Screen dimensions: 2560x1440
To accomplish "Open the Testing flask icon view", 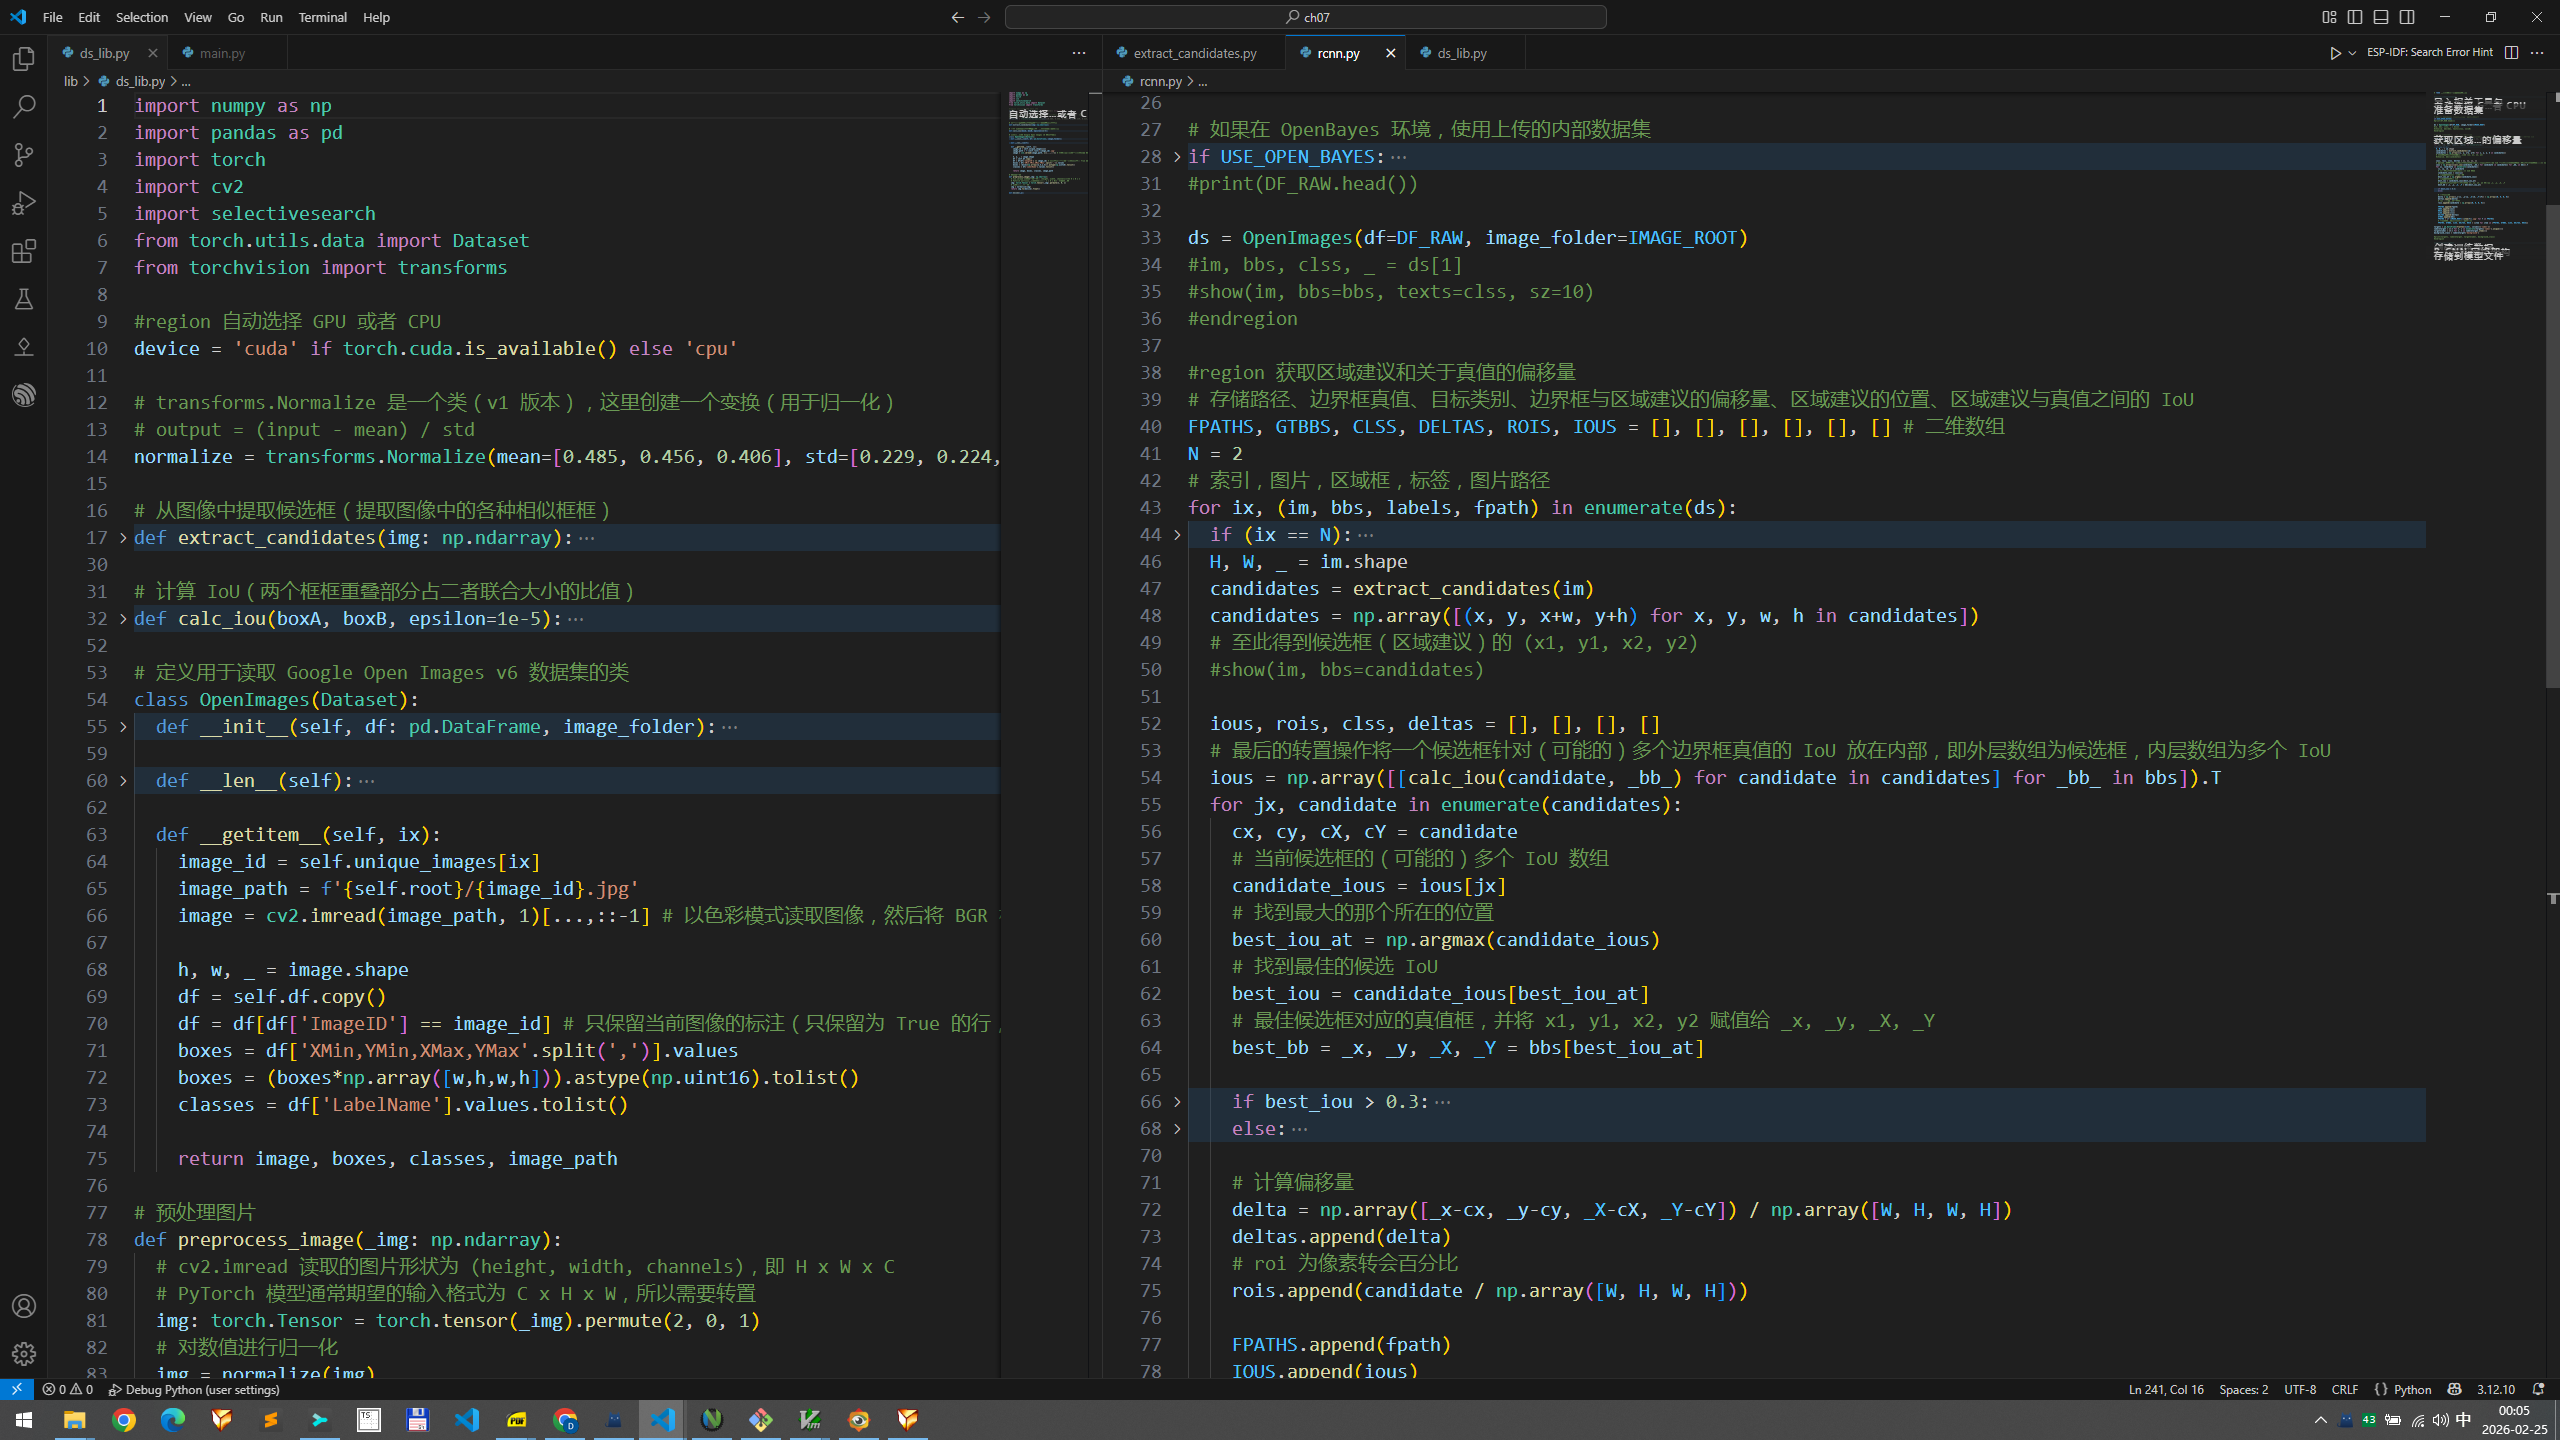I will tap(24, 299).
